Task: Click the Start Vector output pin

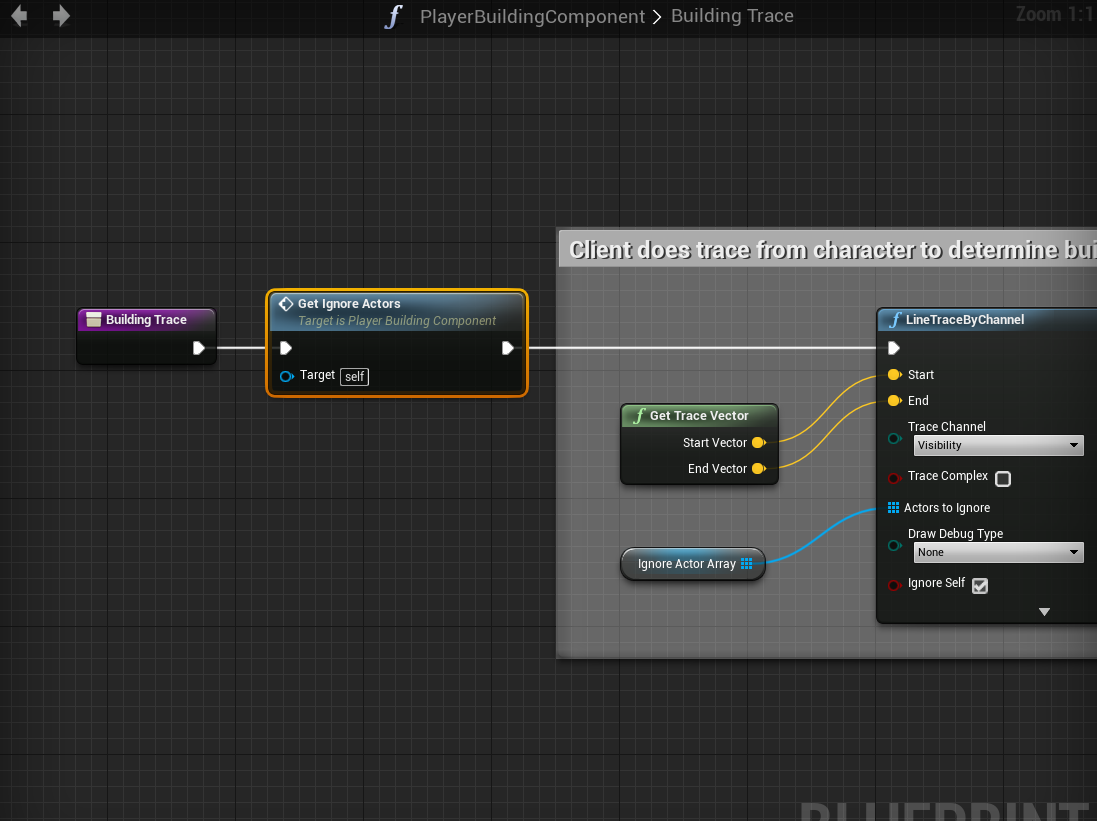Action: pos(758,443)
